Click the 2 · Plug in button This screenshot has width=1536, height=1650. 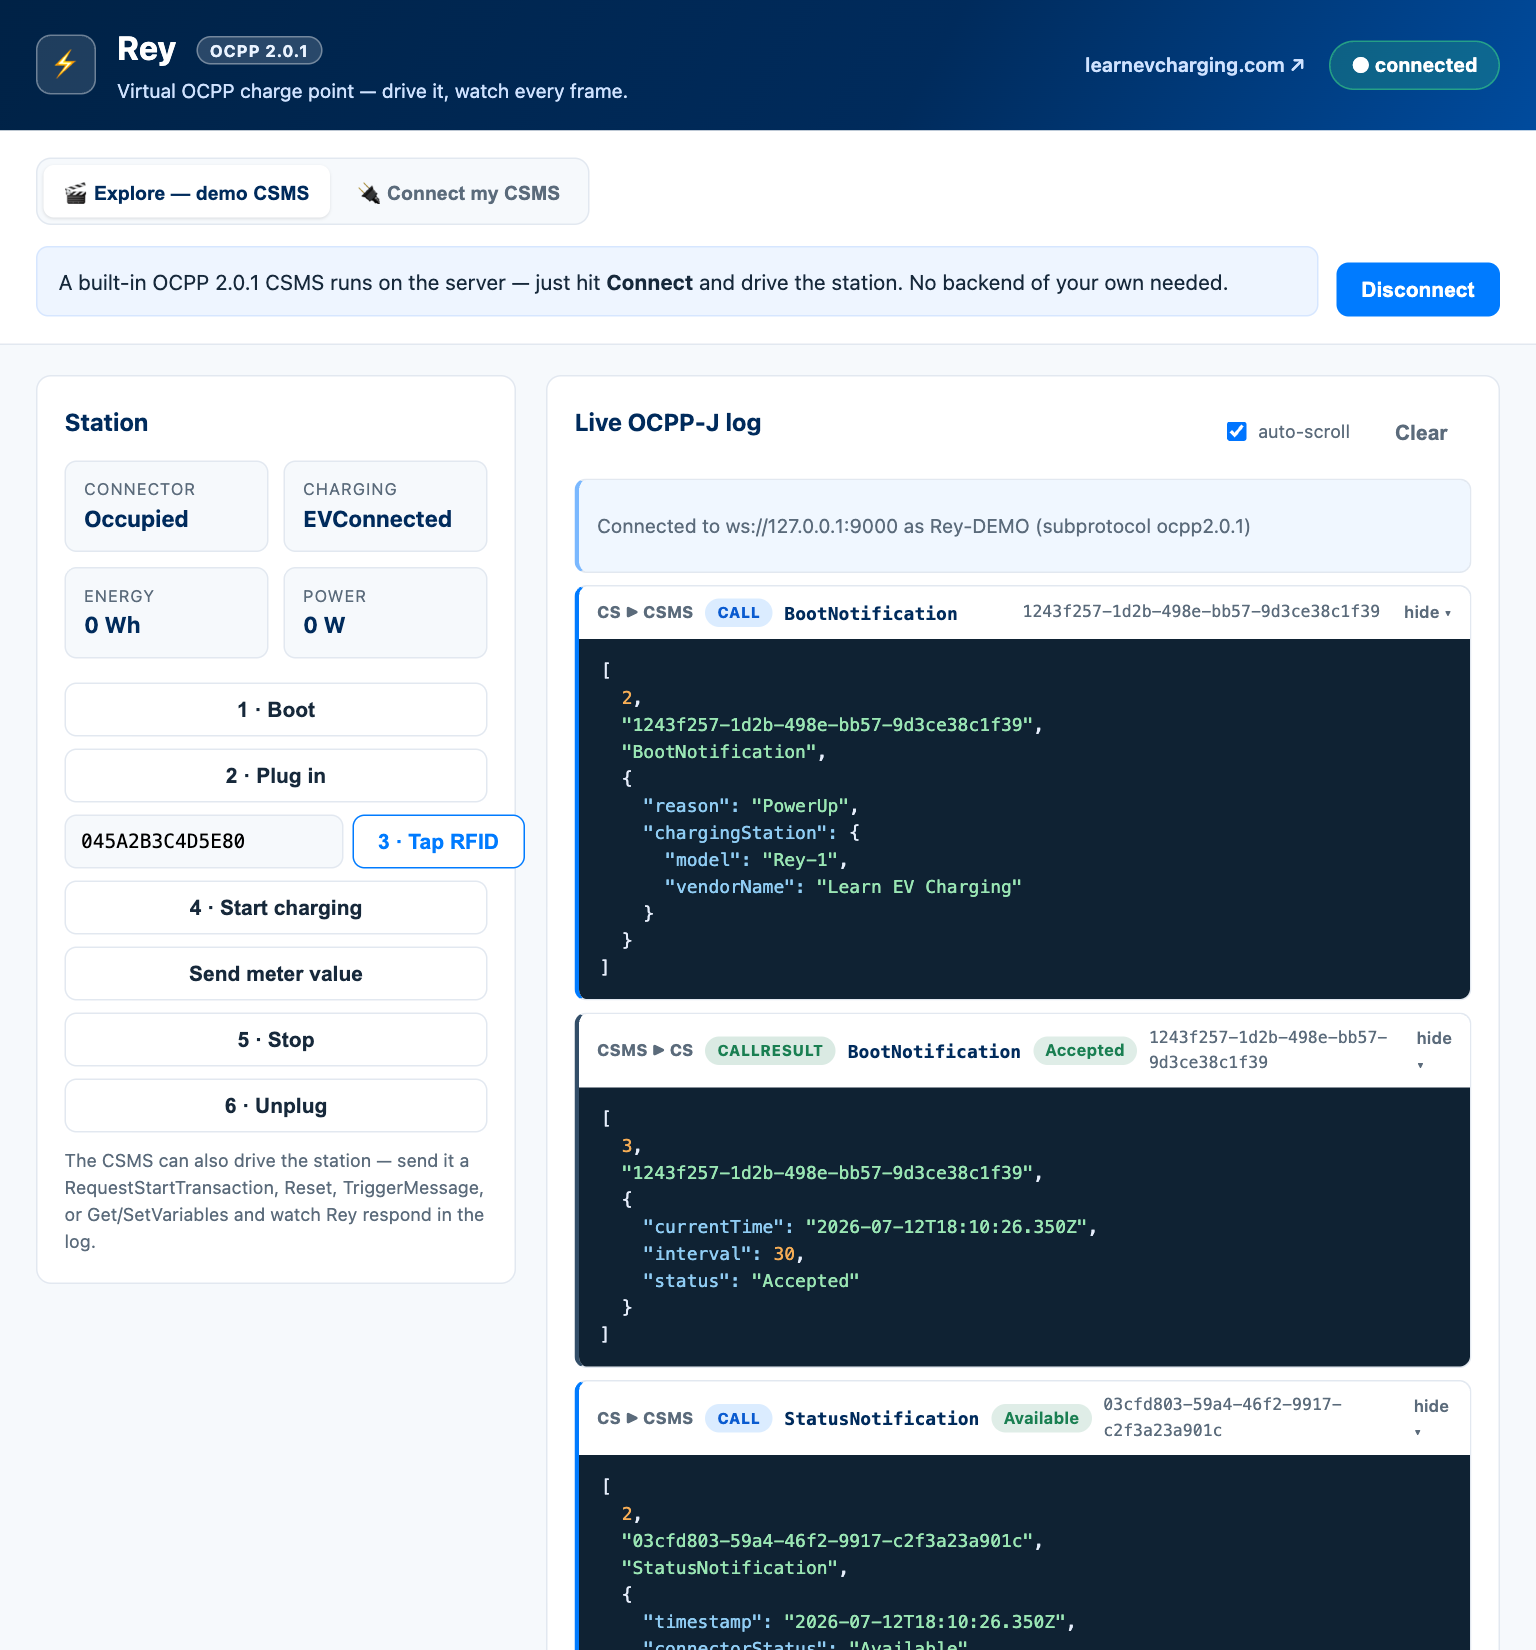pyautogui.click(x=276, y=776)
